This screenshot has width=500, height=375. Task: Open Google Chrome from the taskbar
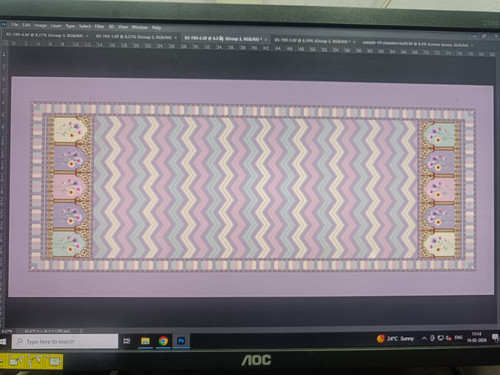[x=163, y=341]
